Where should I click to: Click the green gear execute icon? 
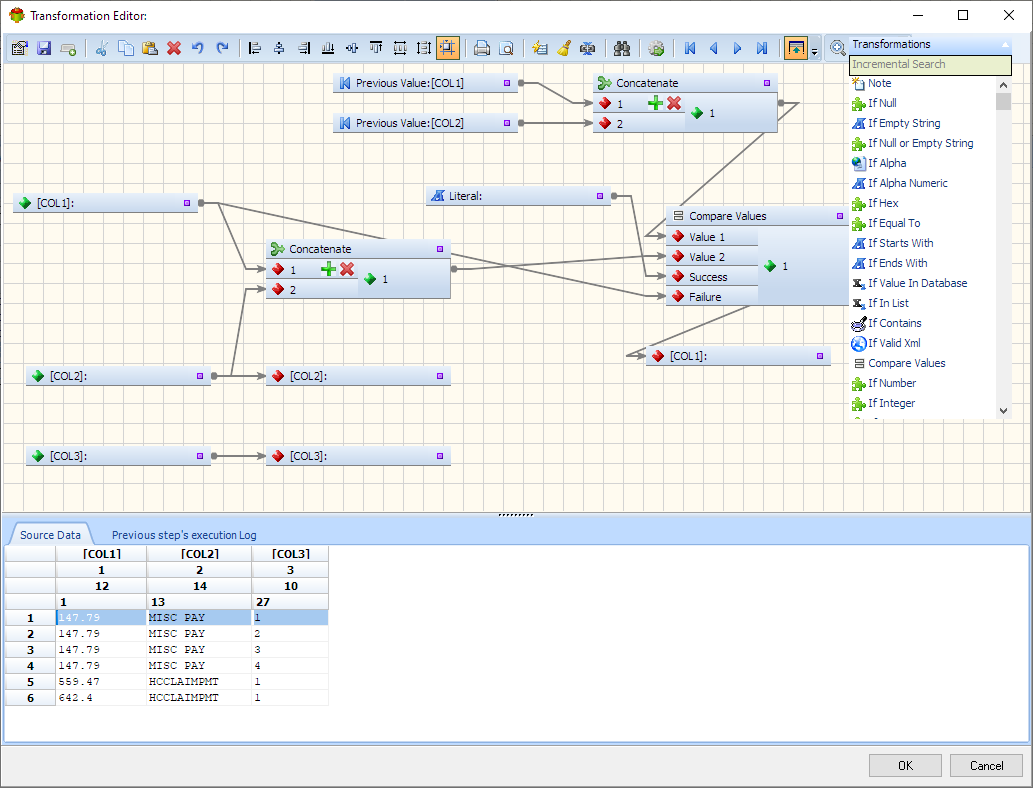point(656,48)
